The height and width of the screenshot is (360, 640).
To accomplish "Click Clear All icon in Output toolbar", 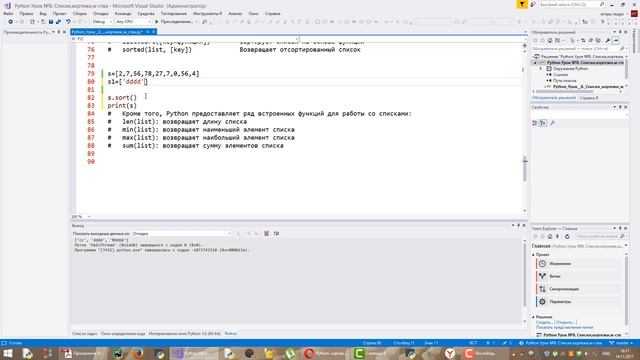I will coord(266,233).
